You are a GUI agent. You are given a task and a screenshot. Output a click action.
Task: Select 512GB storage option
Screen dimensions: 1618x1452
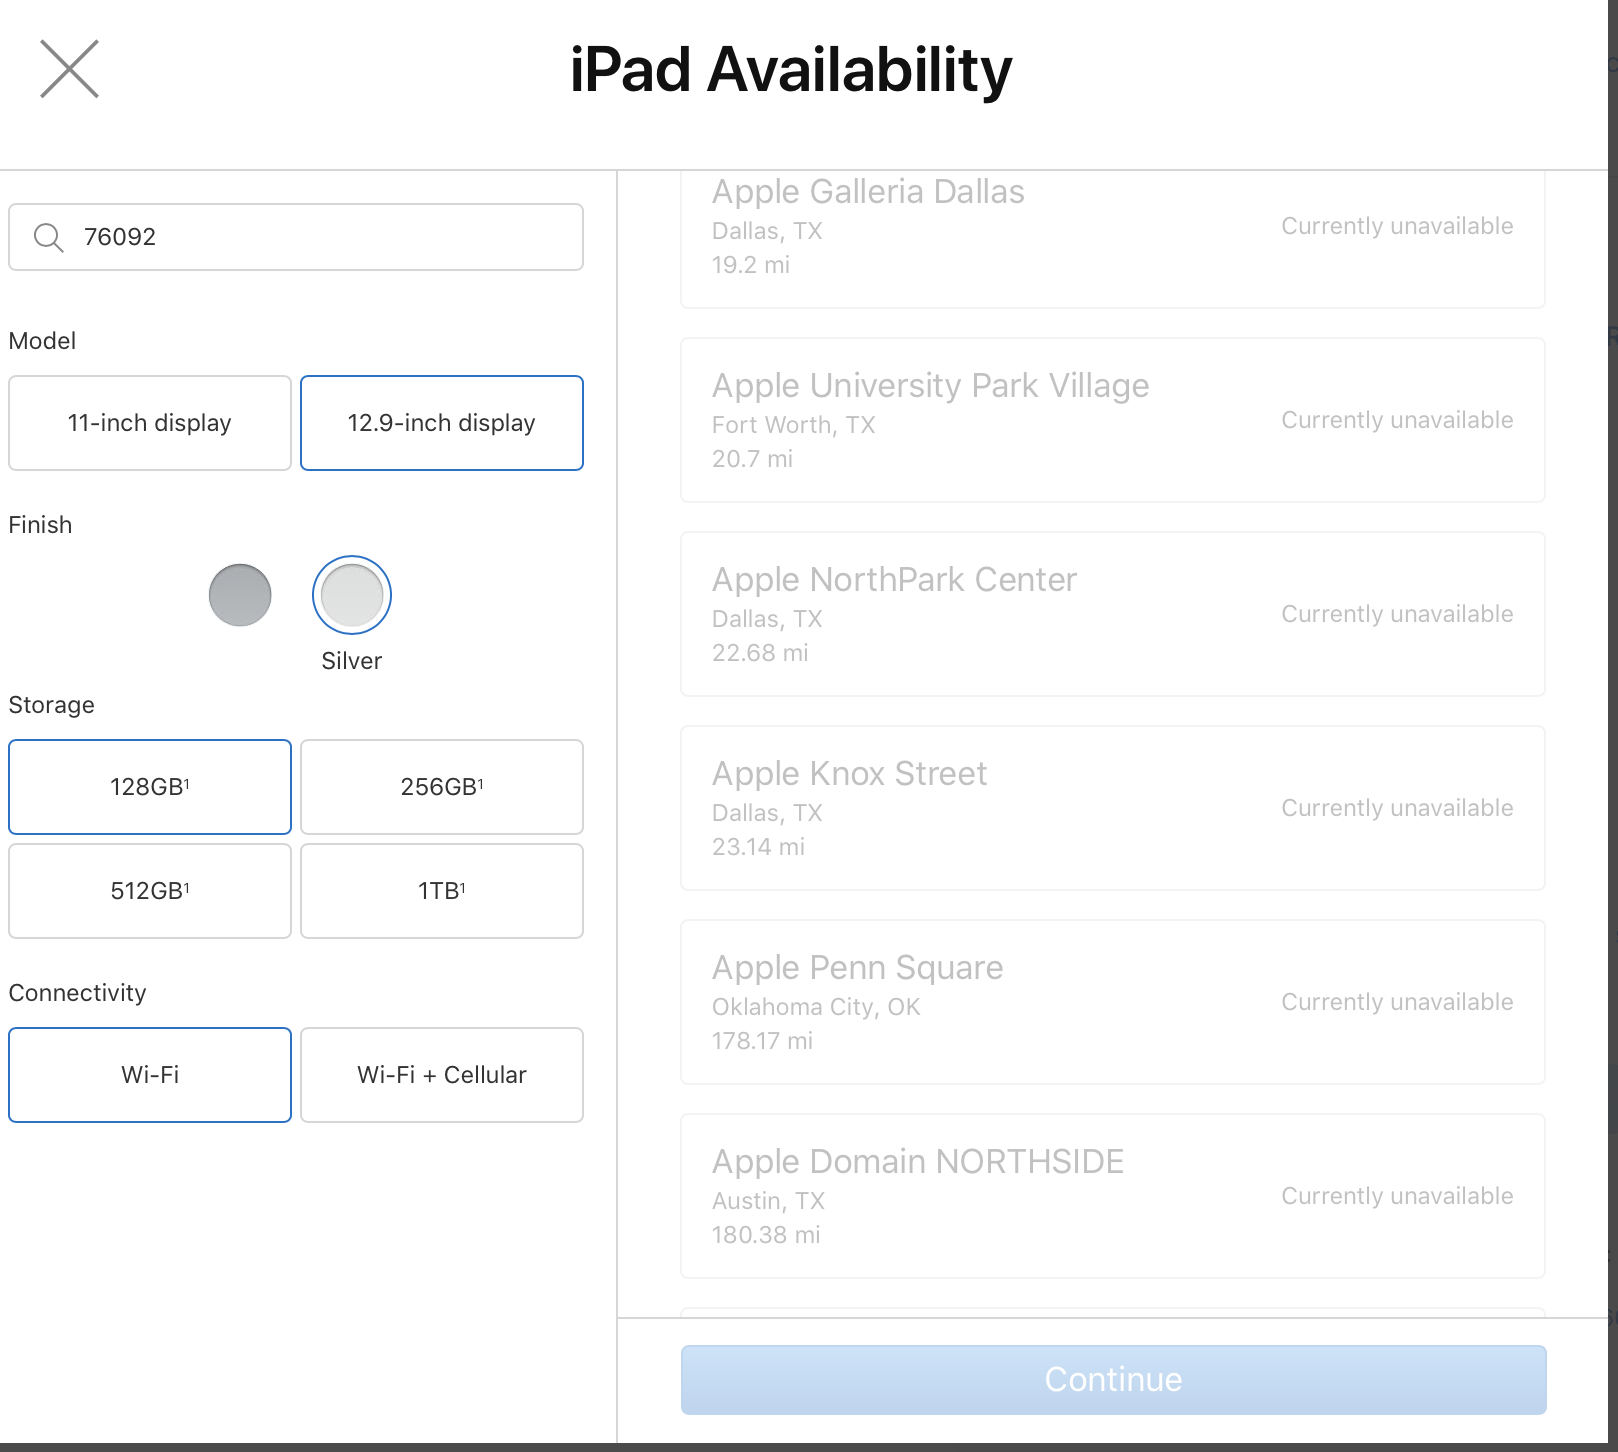click(x=150, y=891)
